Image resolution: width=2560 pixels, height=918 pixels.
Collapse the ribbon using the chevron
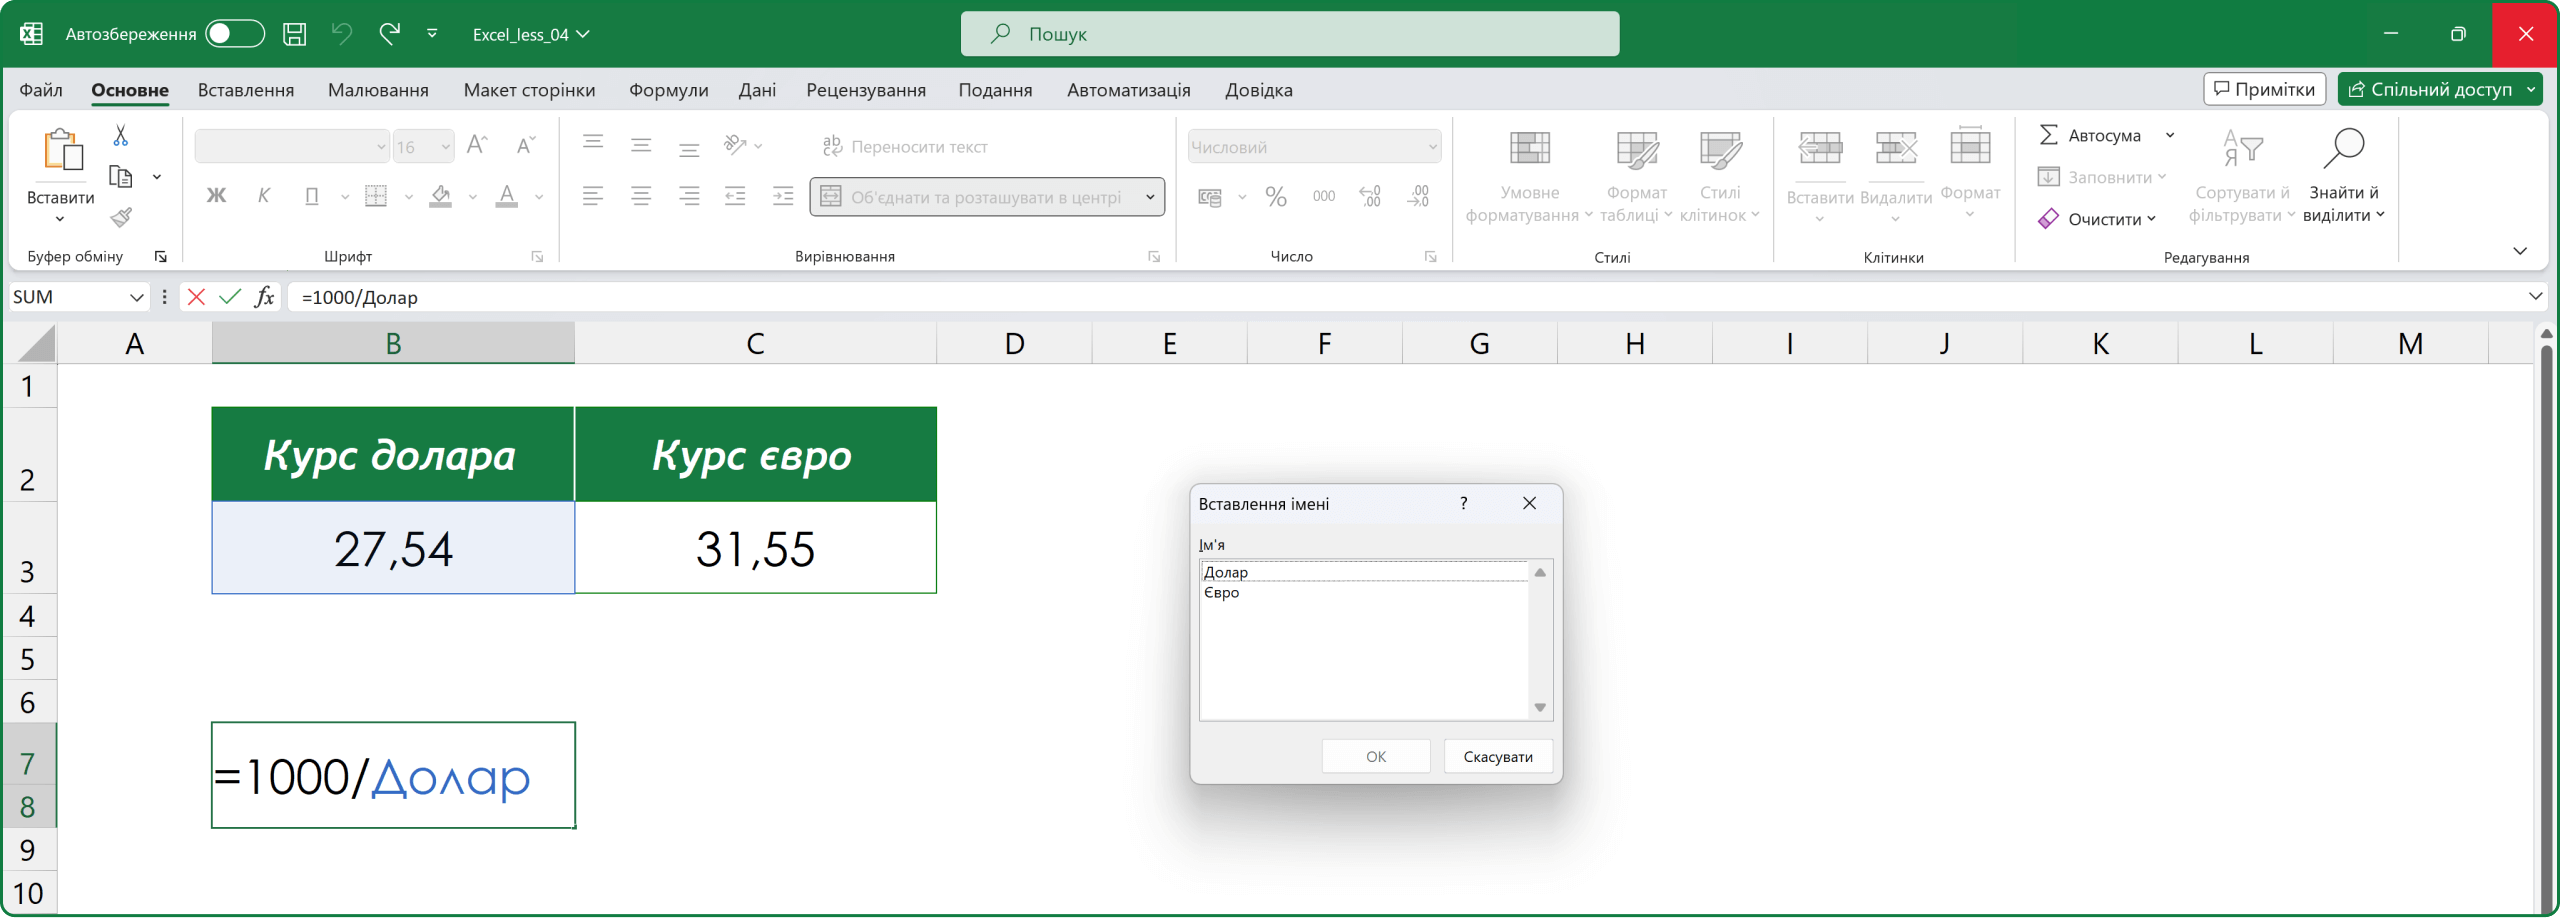[2519, 251]
